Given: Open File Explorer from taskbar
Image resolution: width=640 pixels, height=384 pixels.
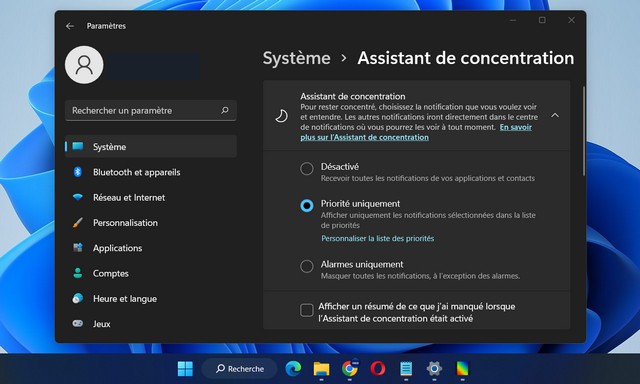Looking at the screenshot, I should coord(321,369).
